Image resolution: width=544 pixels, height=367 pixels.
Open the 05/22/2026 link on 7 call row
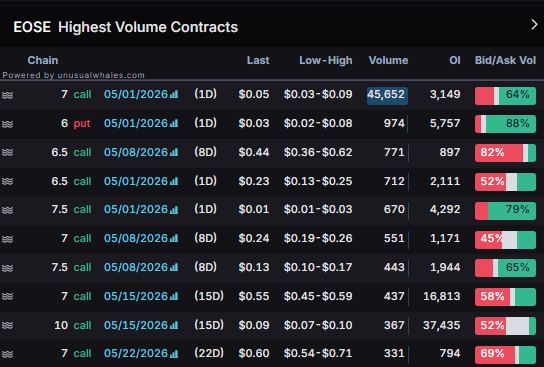[x=136, y=353]
